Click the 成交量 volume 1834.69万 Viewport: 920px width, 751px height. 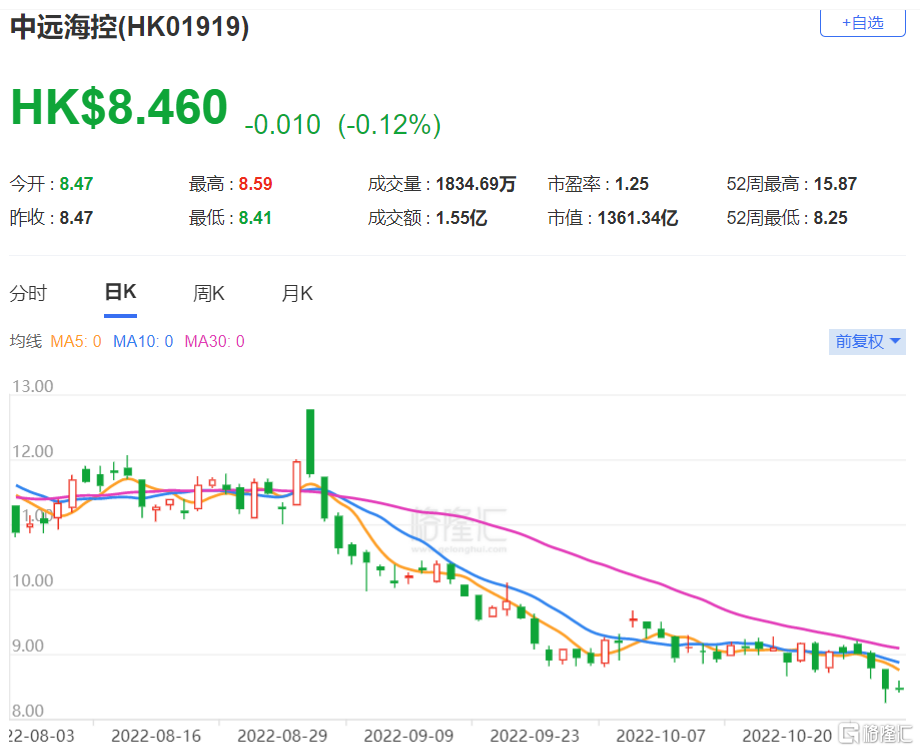click(475, 184)
